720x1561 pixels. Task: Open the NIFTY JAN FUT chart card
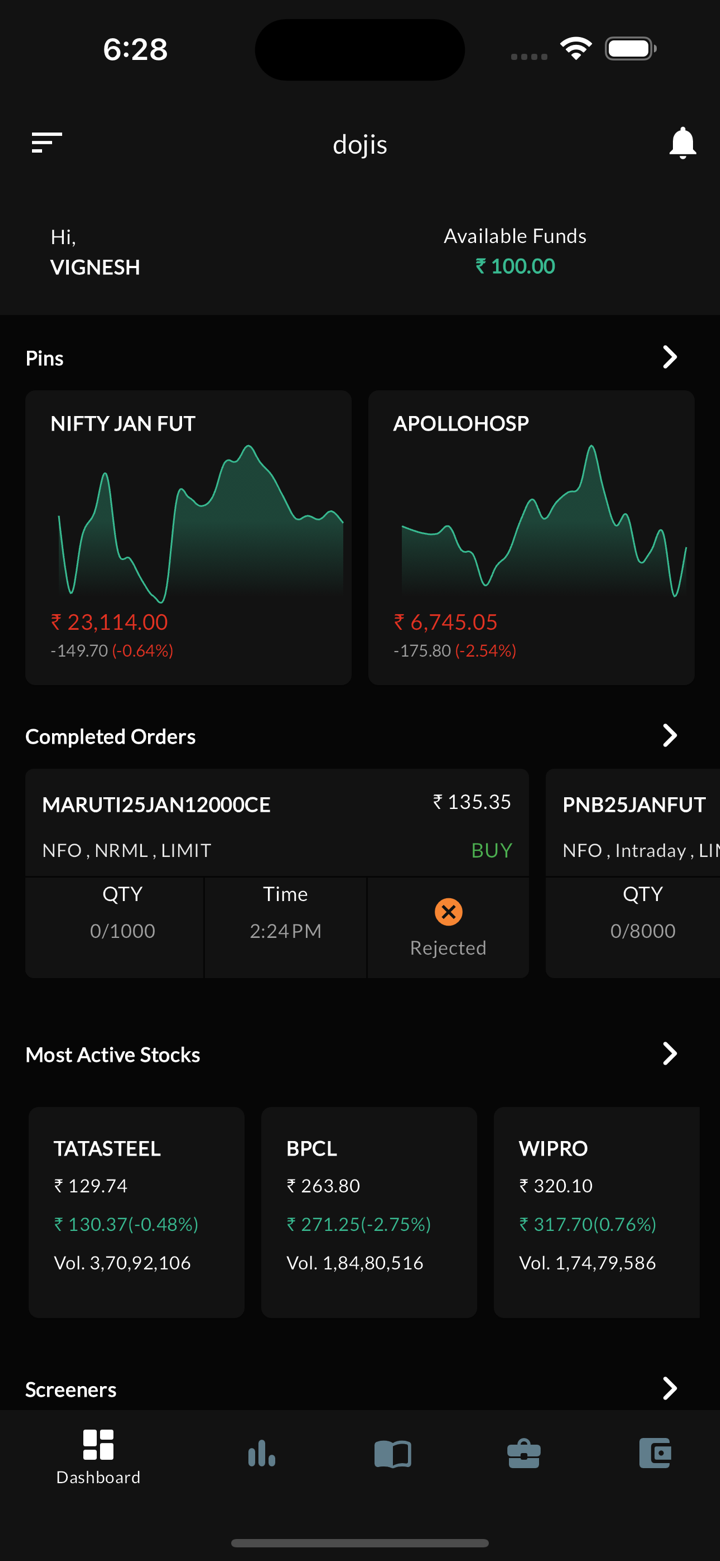[x=188, y=537]
